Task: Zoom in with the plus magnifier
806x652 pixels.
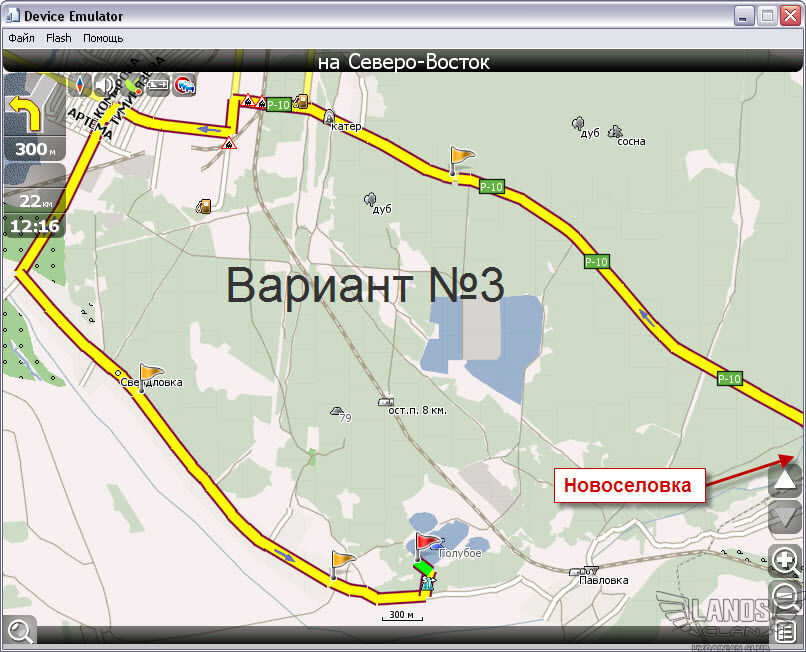Action: [x=785, y=559]
